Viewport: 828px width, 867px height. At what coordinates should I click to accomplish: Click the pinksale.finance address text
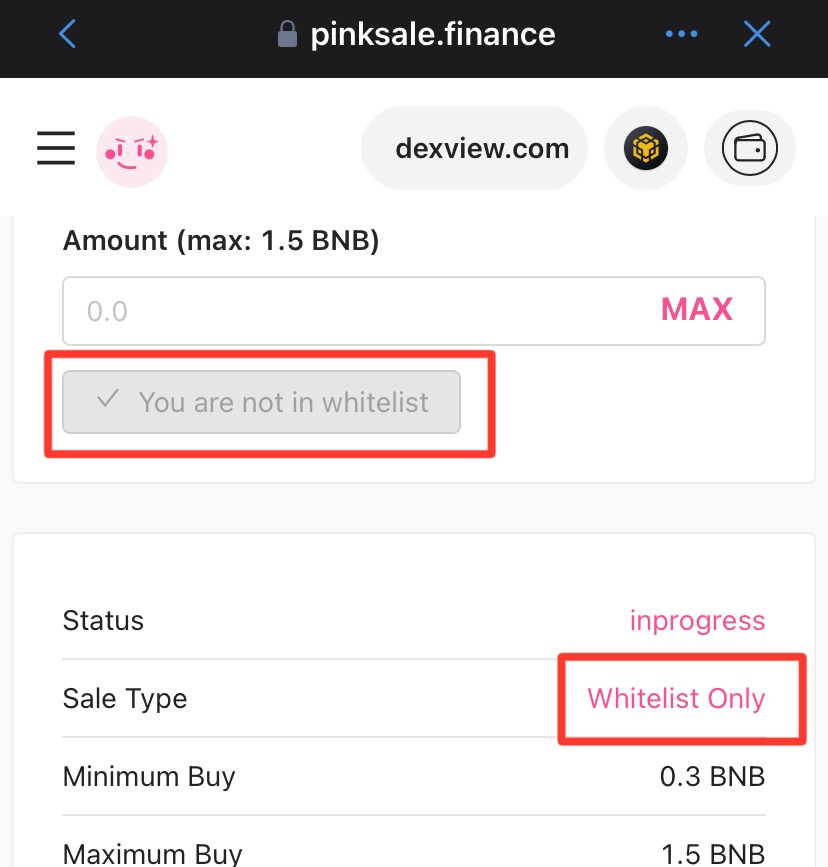tap(433, 36)
